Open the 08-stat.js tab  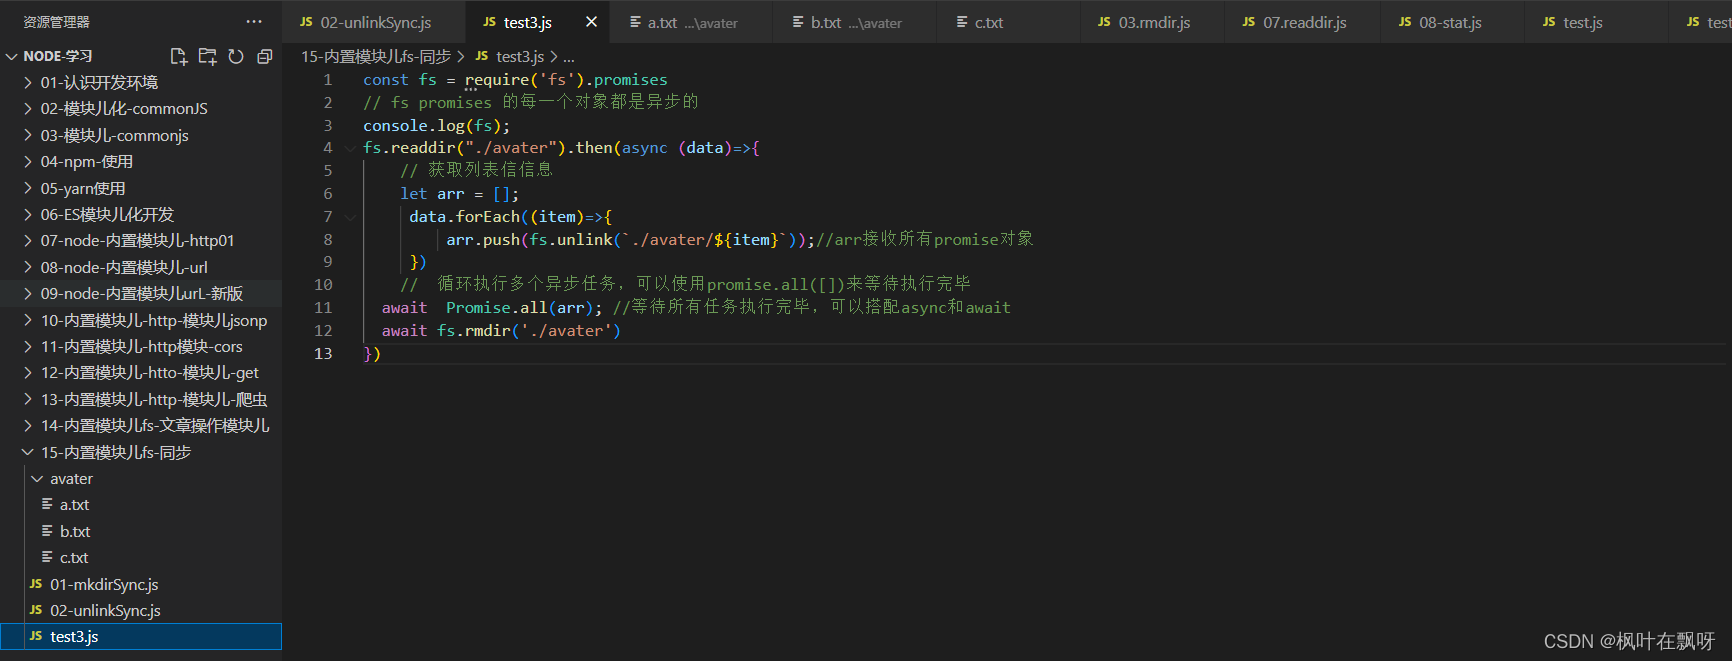tap(1454, 21)
